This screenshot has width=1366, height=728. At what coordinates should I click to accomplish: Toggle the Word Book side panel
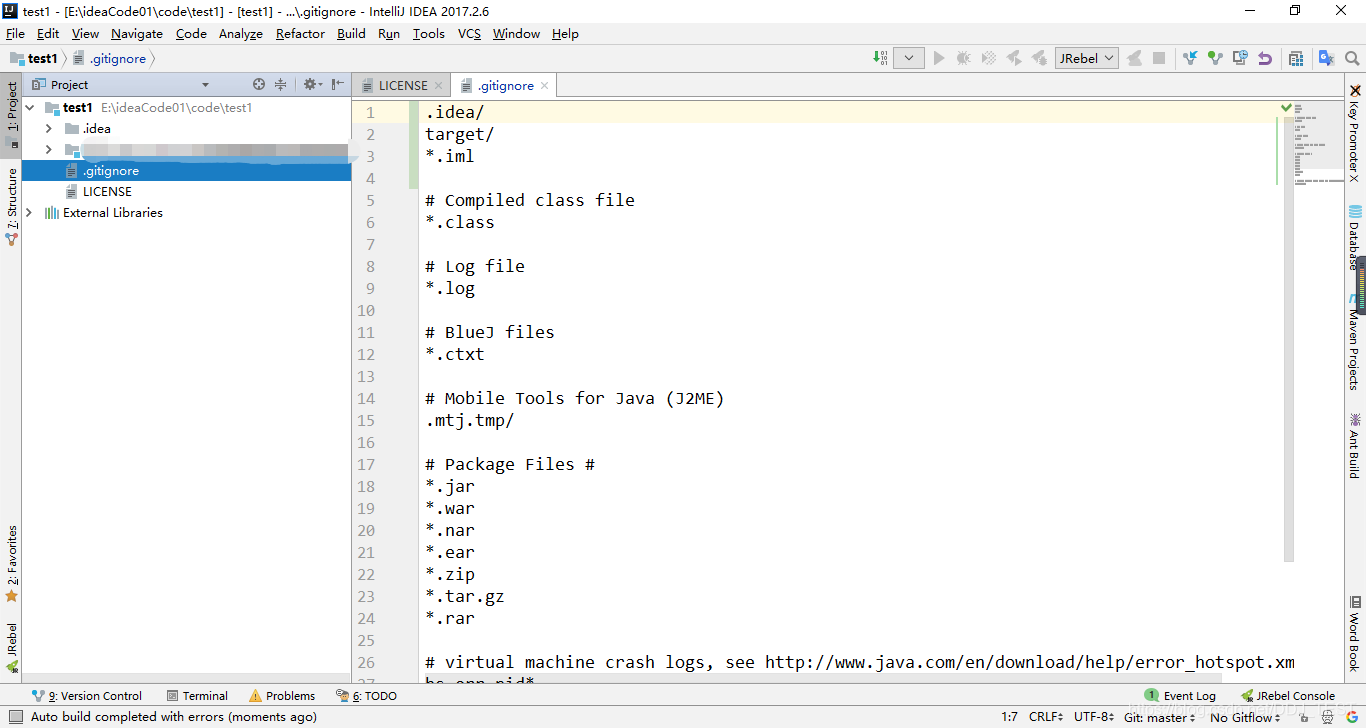pos(1355,633)
